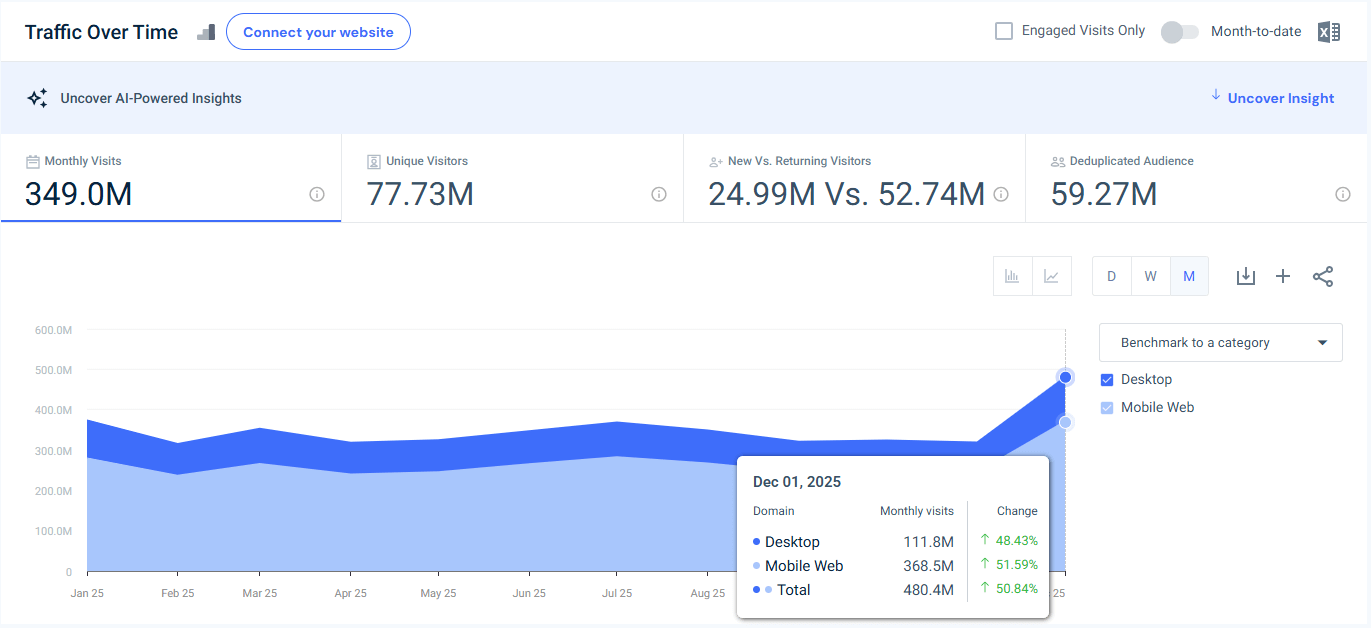
Task: Switch chart to bar chart view
Action: (x=1012, y=276)
